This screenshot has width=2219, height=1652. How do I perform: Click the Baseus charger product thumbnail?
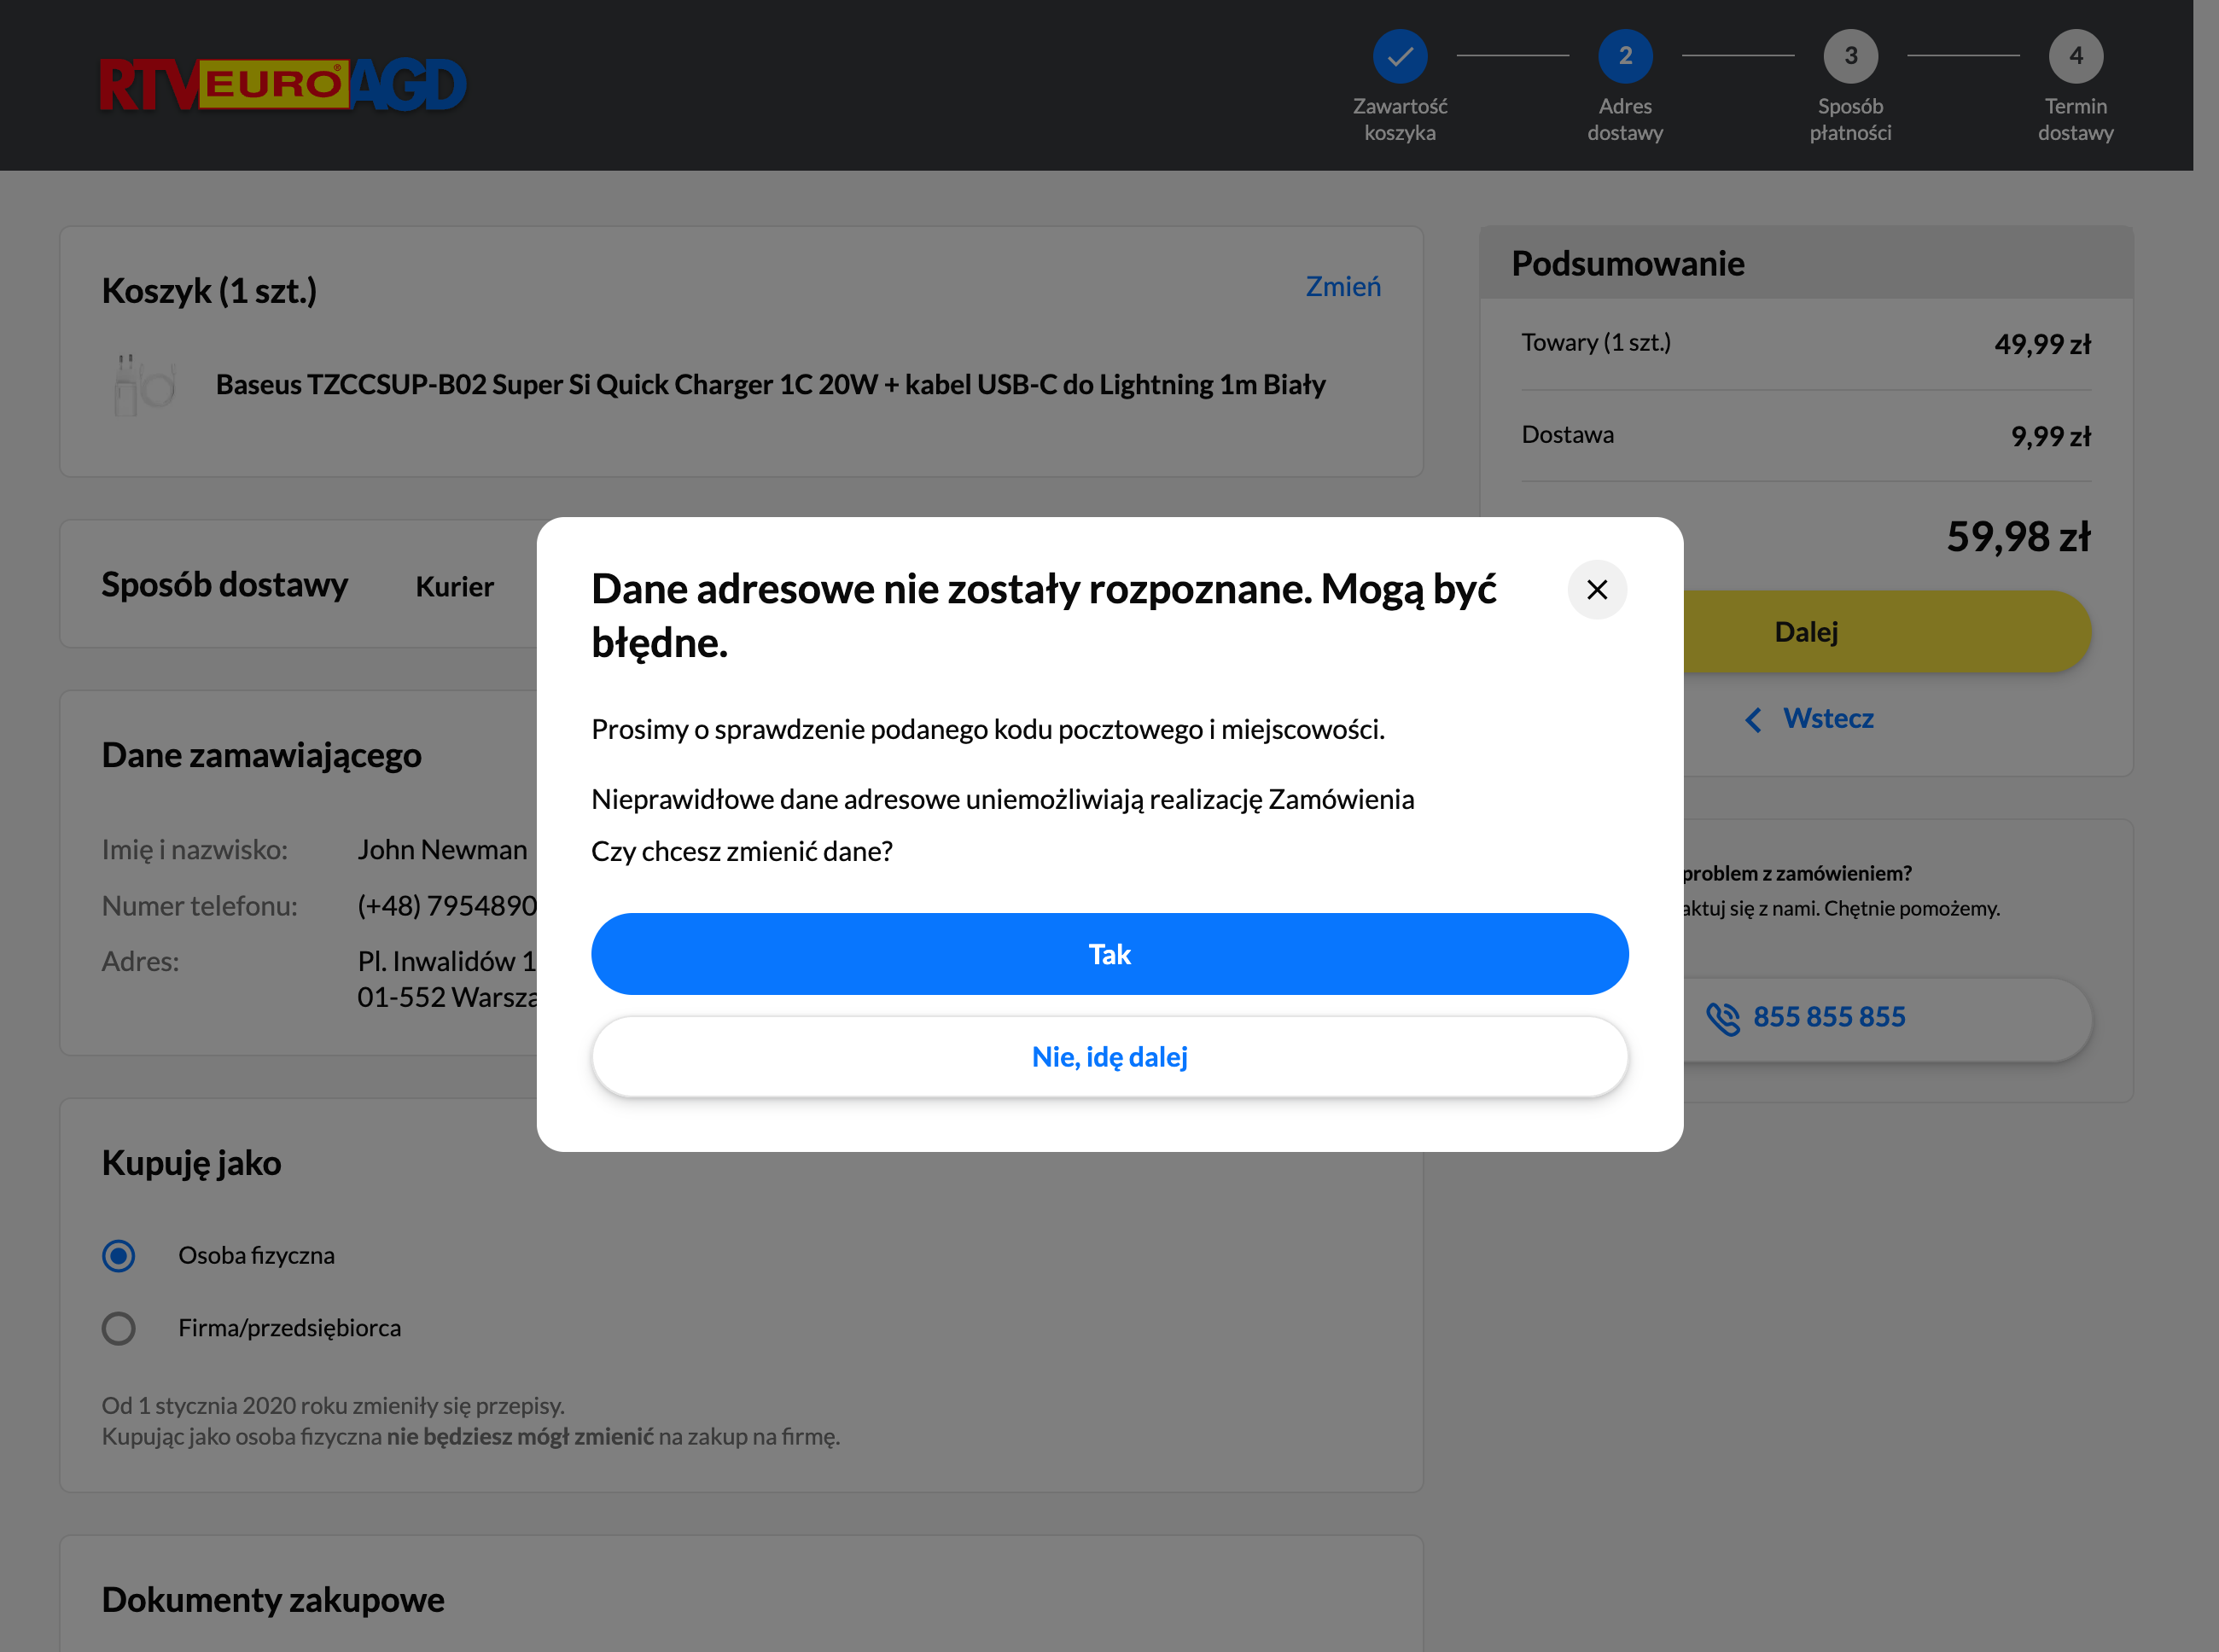(x=143, y=385)
